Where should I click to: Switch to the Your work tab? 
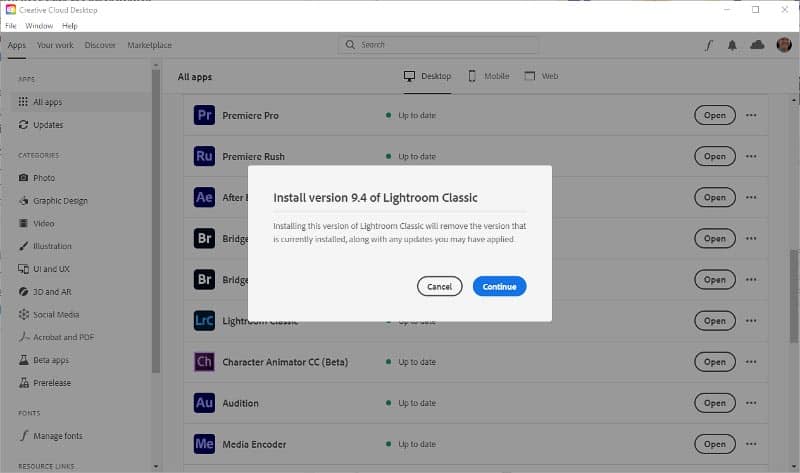55,45
